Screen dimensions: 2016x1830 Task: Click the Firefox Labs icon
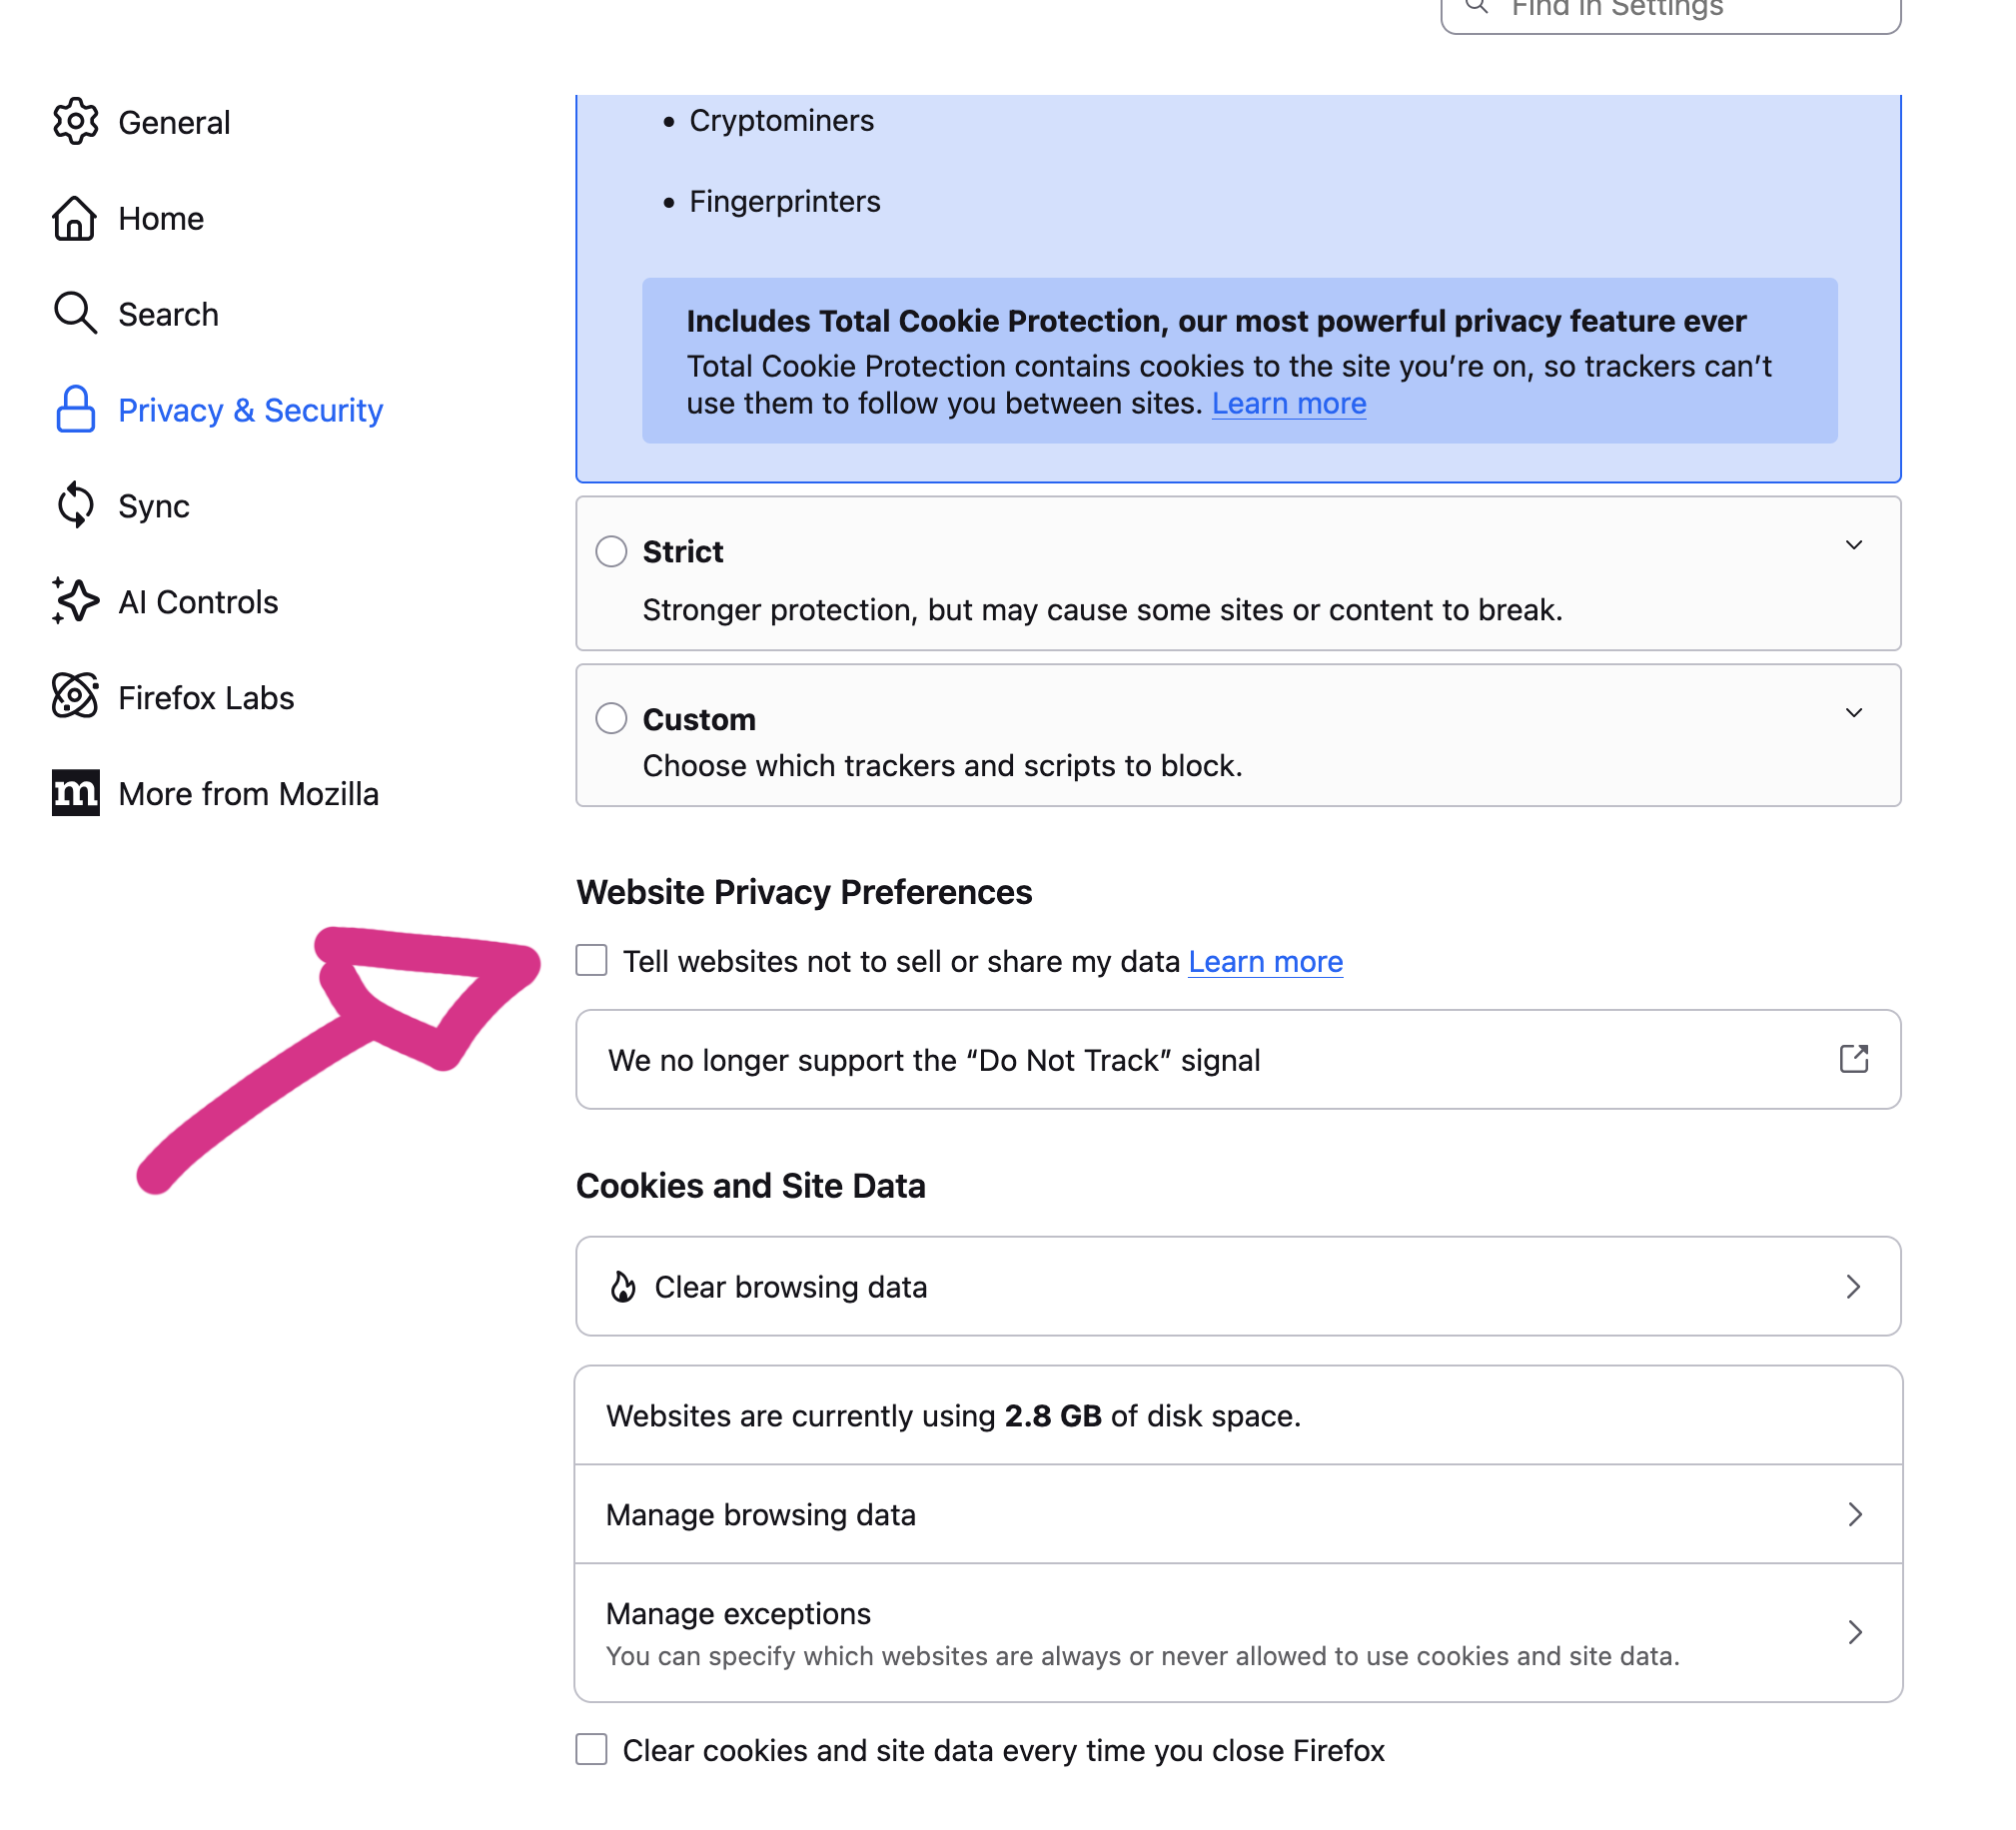pyautogui.click(x=75, y=697)
